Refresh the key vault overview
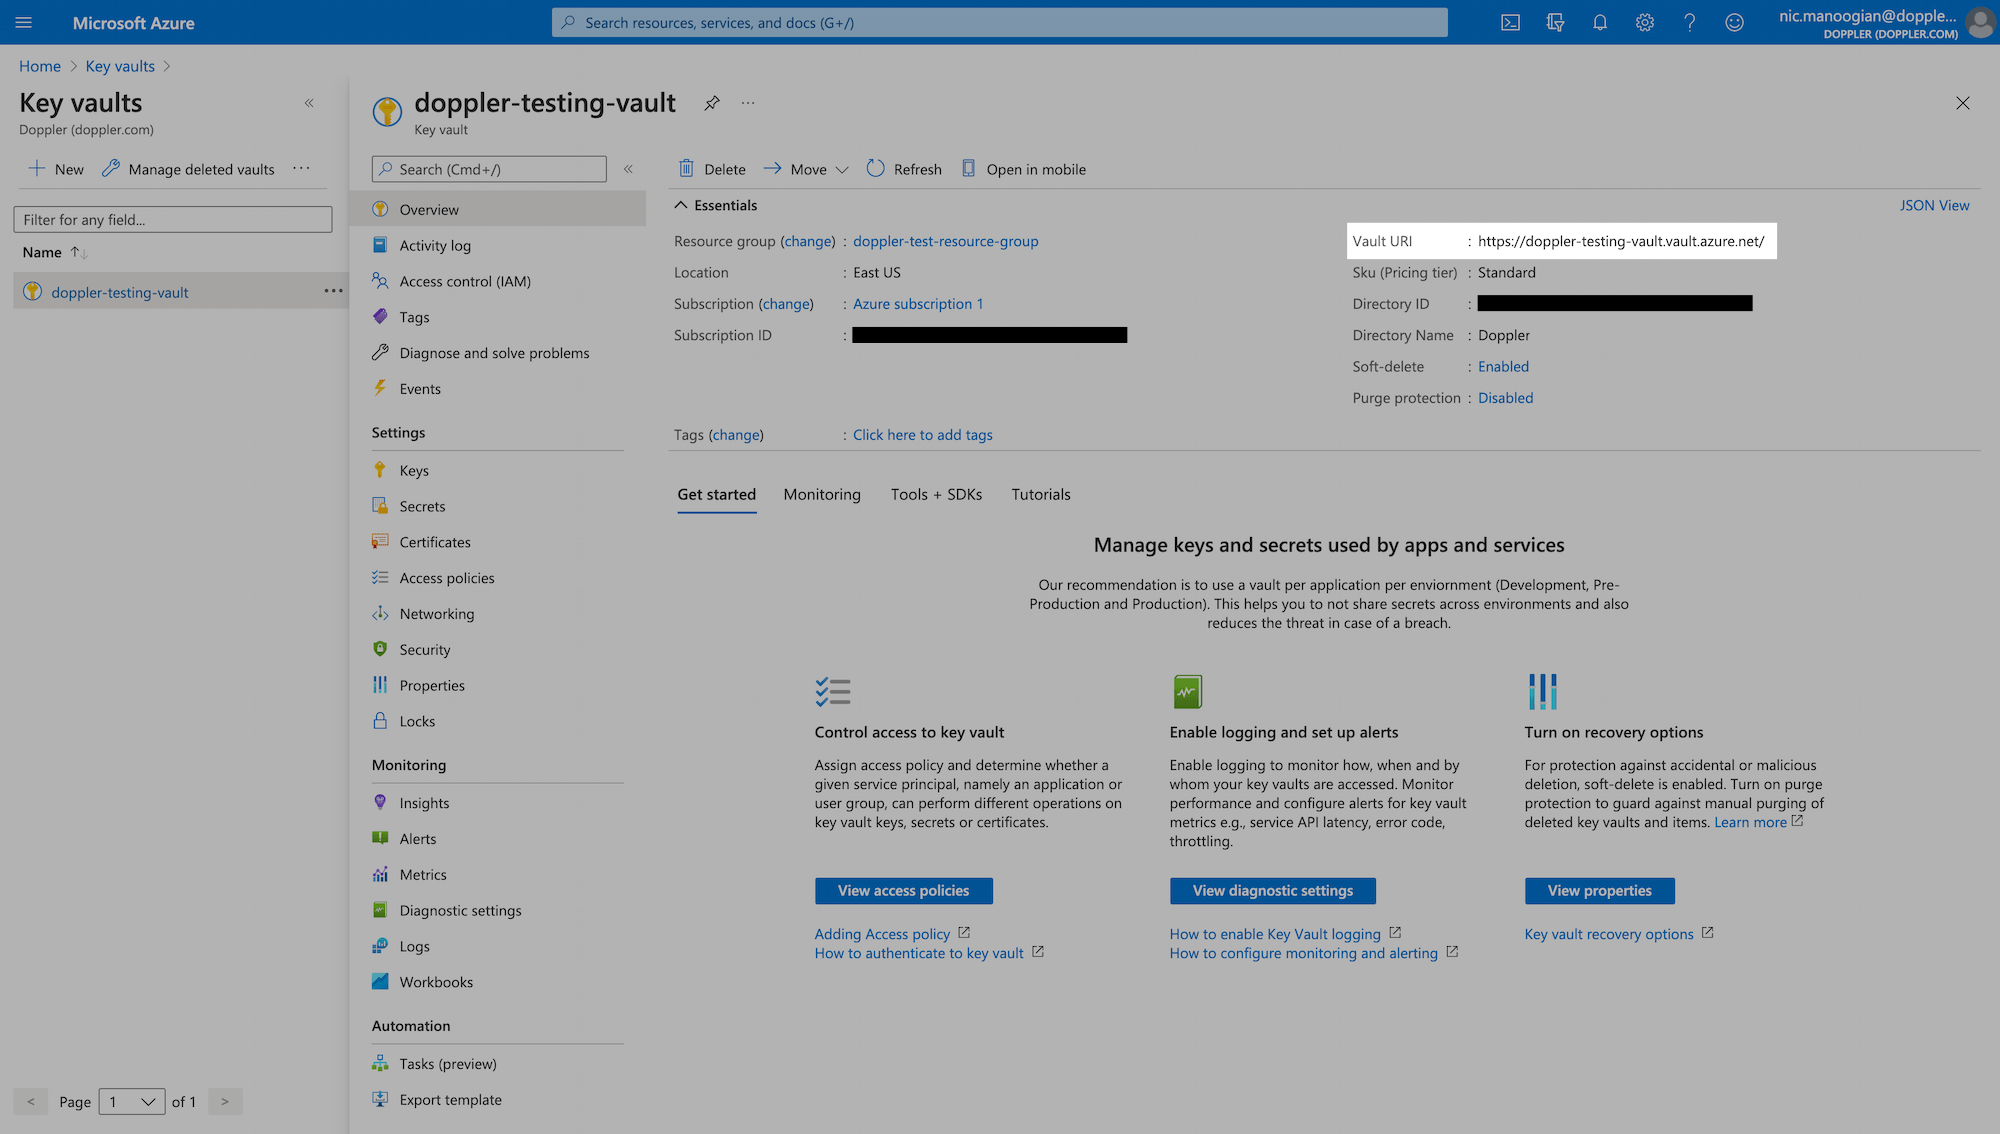This screenshot has width=2000, height=1134. pos(903,168)
